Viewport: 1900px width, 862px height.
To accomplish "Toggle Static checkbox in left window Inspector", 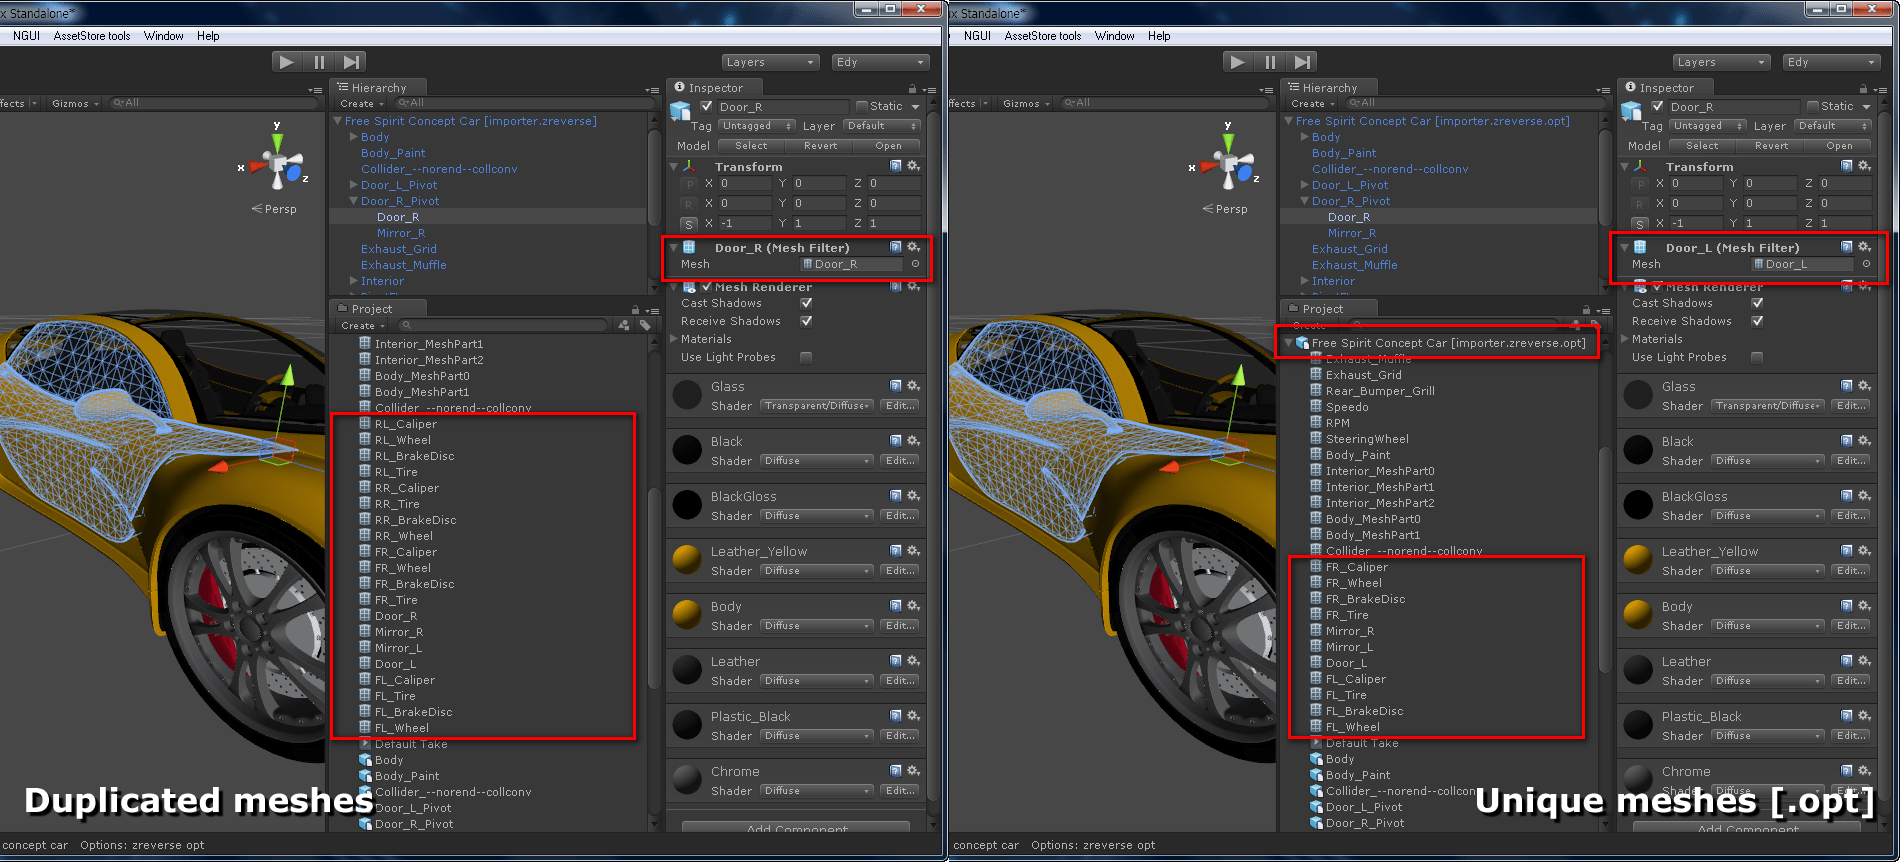I will (x=862, y=106).
